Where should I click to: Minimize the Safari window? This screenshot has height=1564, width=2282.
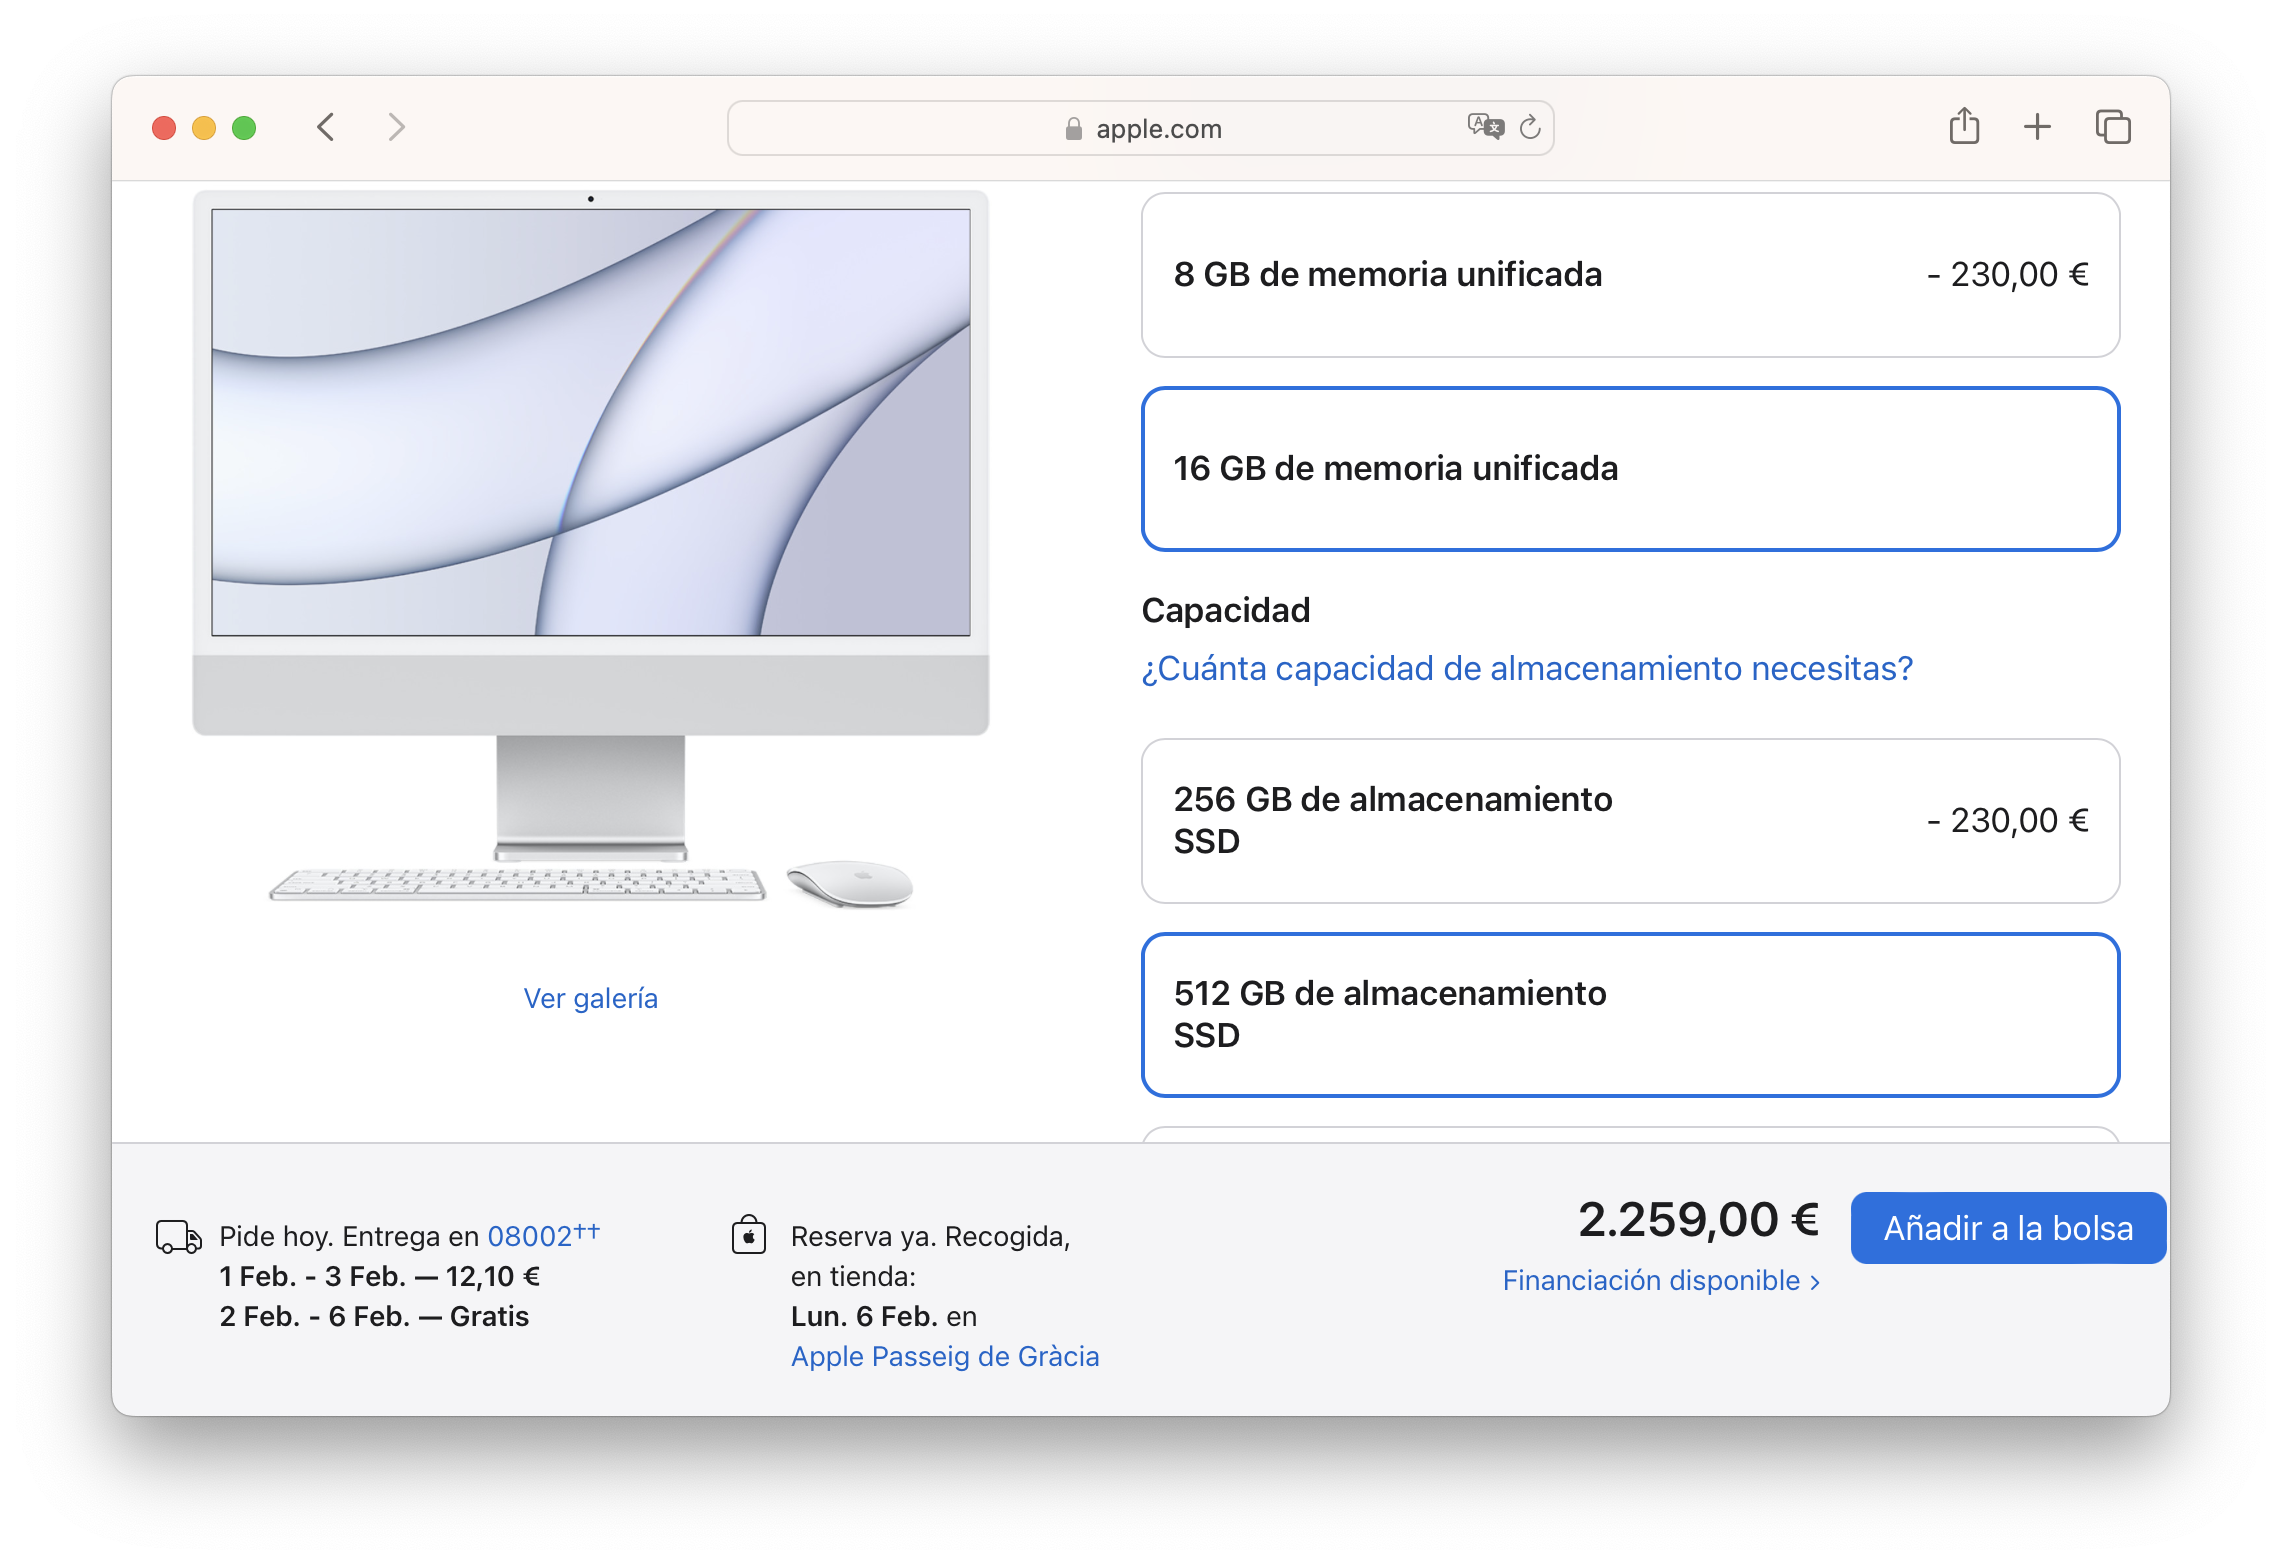tap(204, 128)
